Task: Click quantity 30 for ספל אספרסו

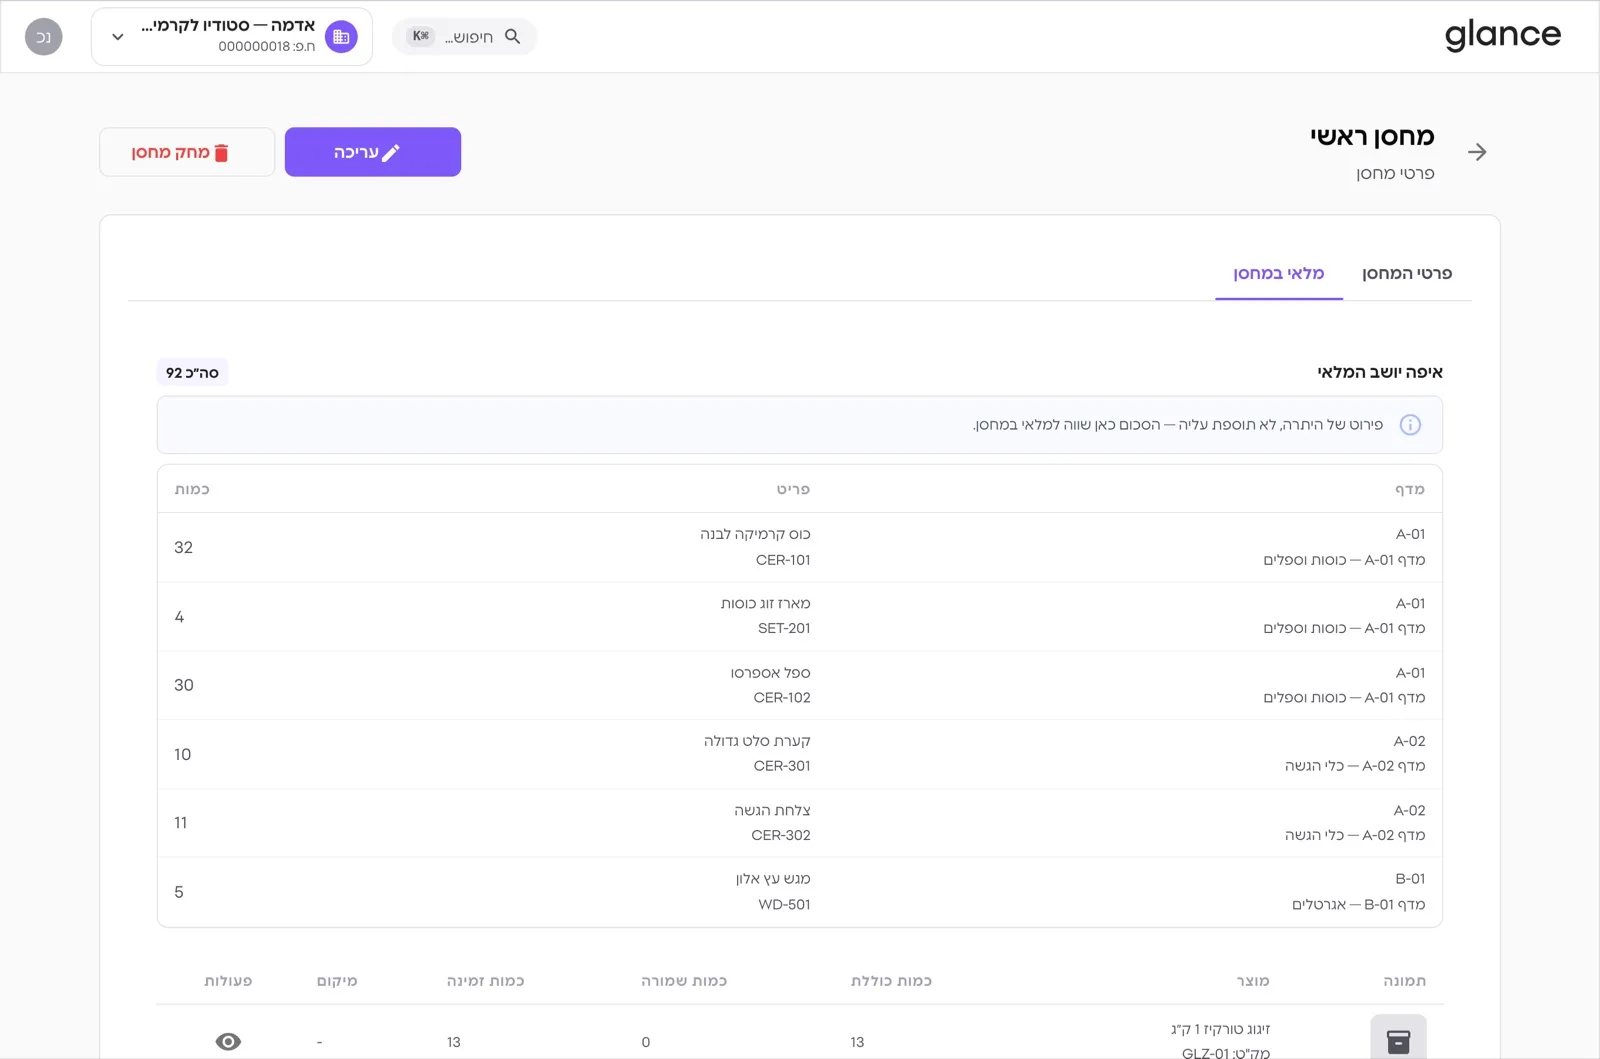Action: click(x=184, y=685)
